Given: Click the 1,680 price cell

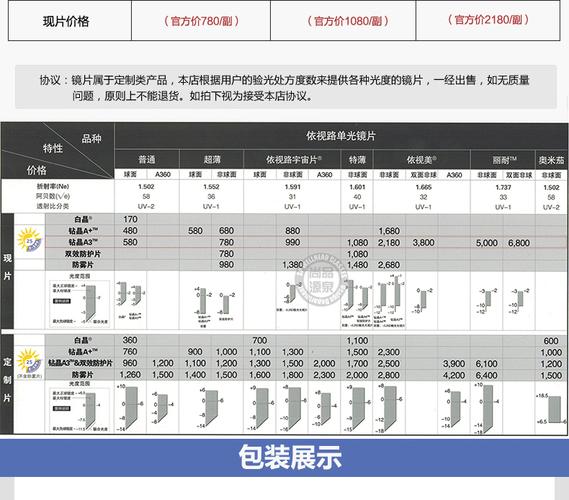Looking at the screenshot, I should (x=389, y=231).
